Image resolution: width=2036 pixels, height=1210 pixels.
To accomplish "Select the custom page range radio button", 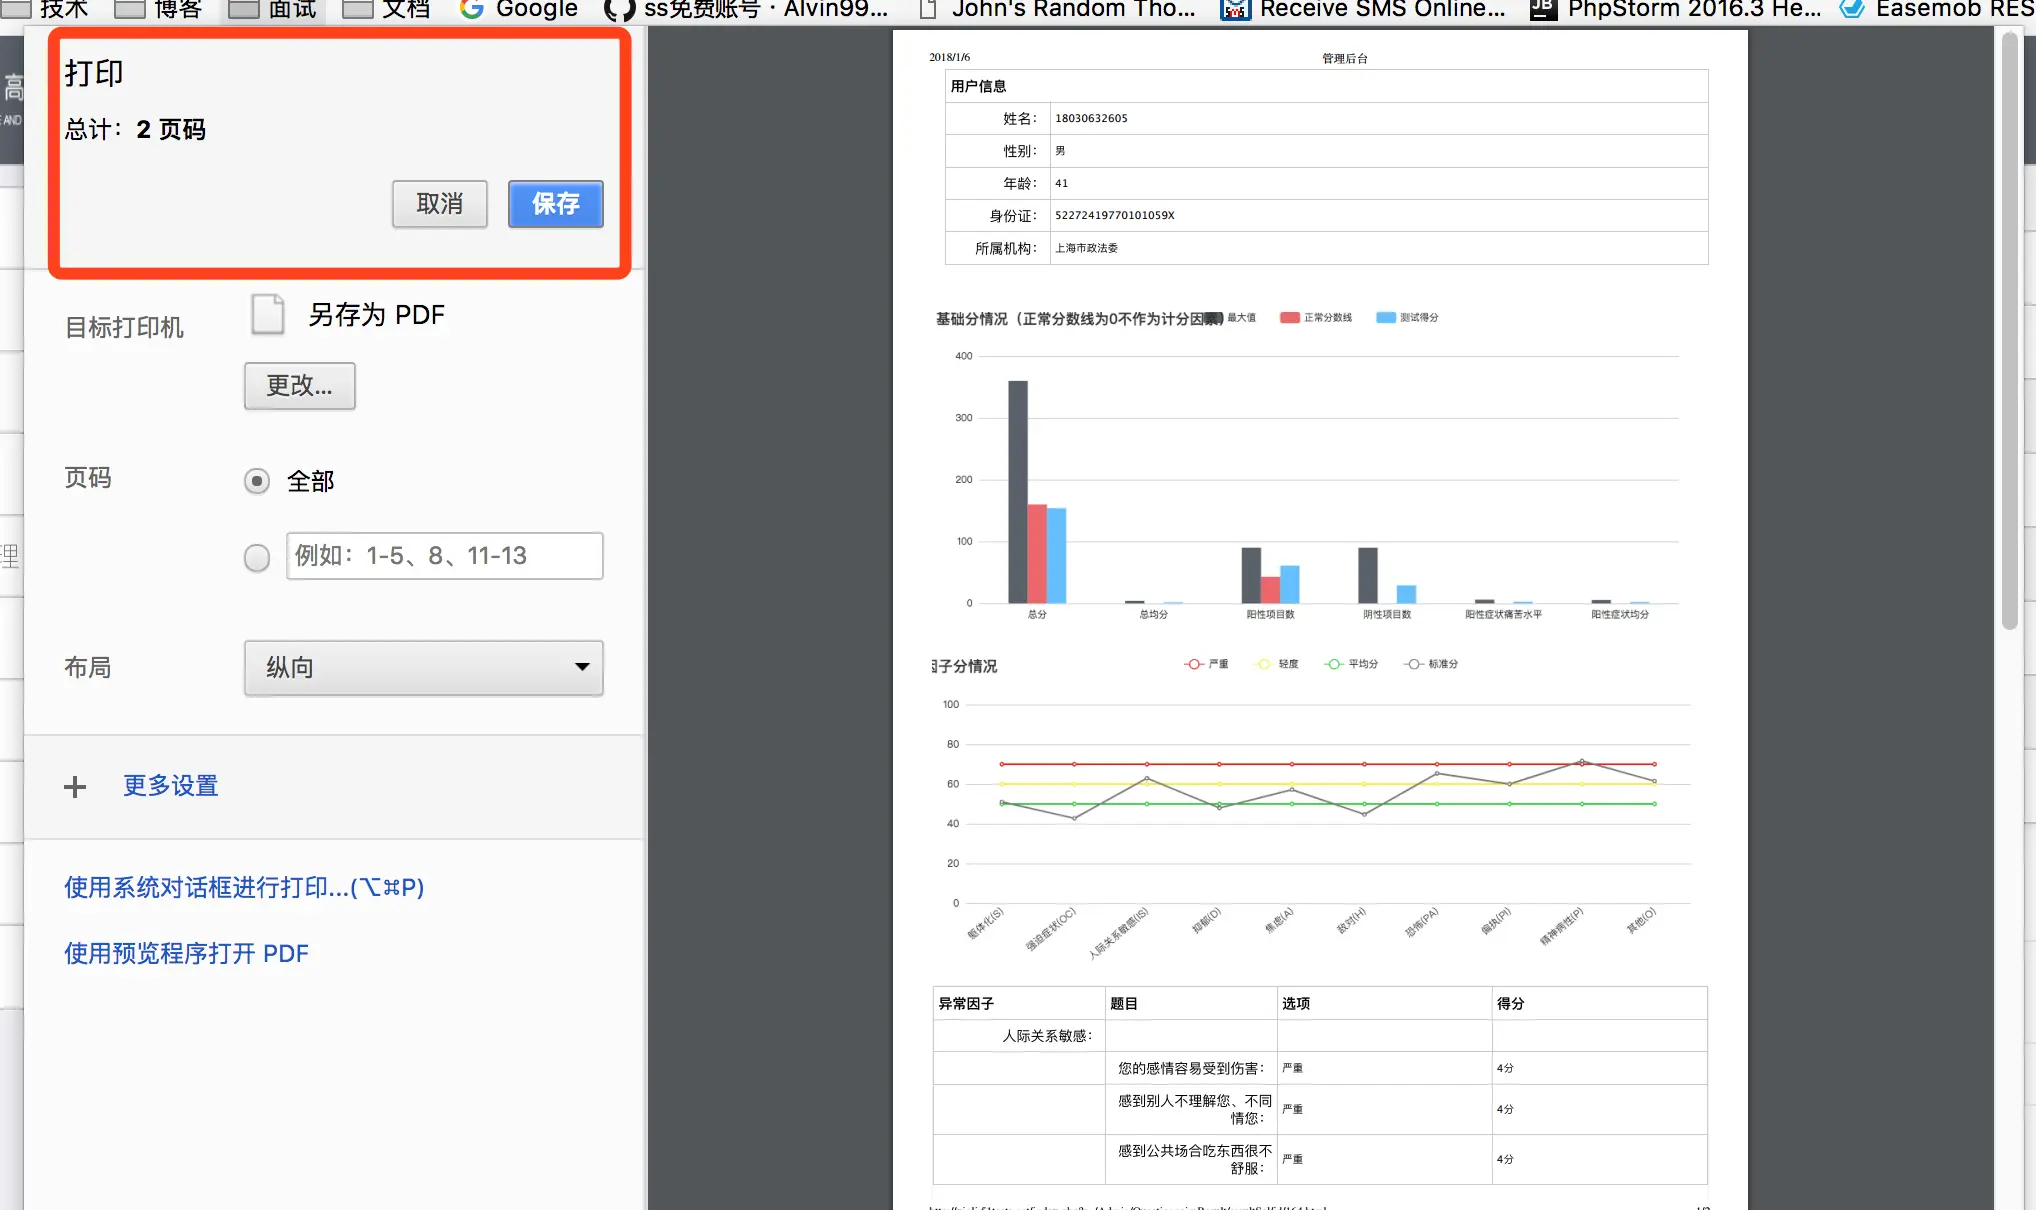I will (257, 557).
